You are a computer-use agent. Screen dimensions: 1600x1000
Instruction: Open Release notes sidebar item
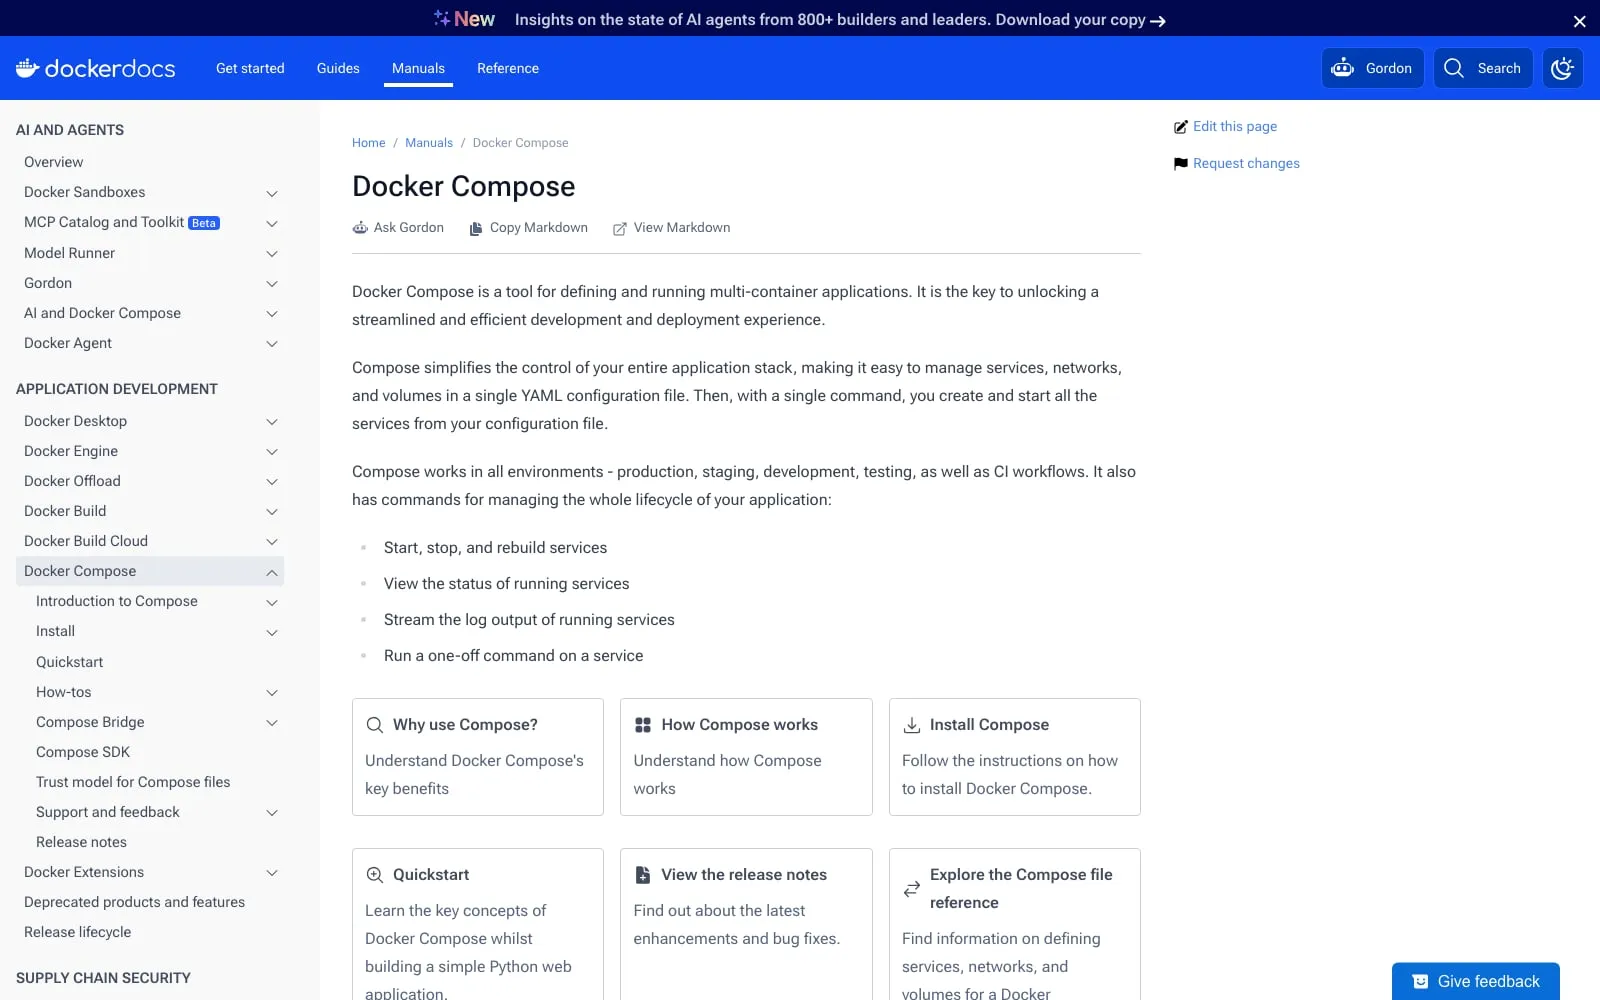(81, 842)
